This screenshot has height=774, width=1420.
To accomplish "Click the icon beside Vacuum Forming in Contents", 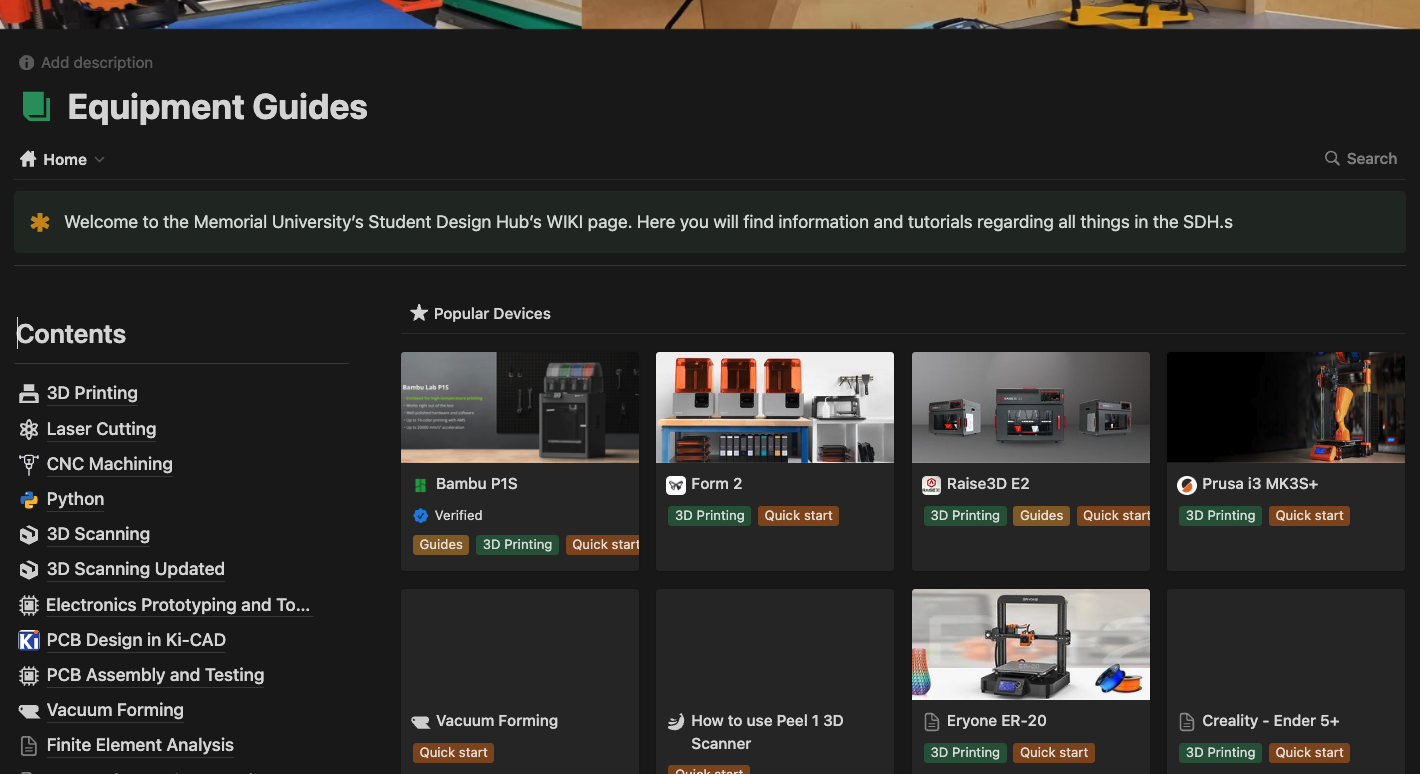I will click(29, 710).
